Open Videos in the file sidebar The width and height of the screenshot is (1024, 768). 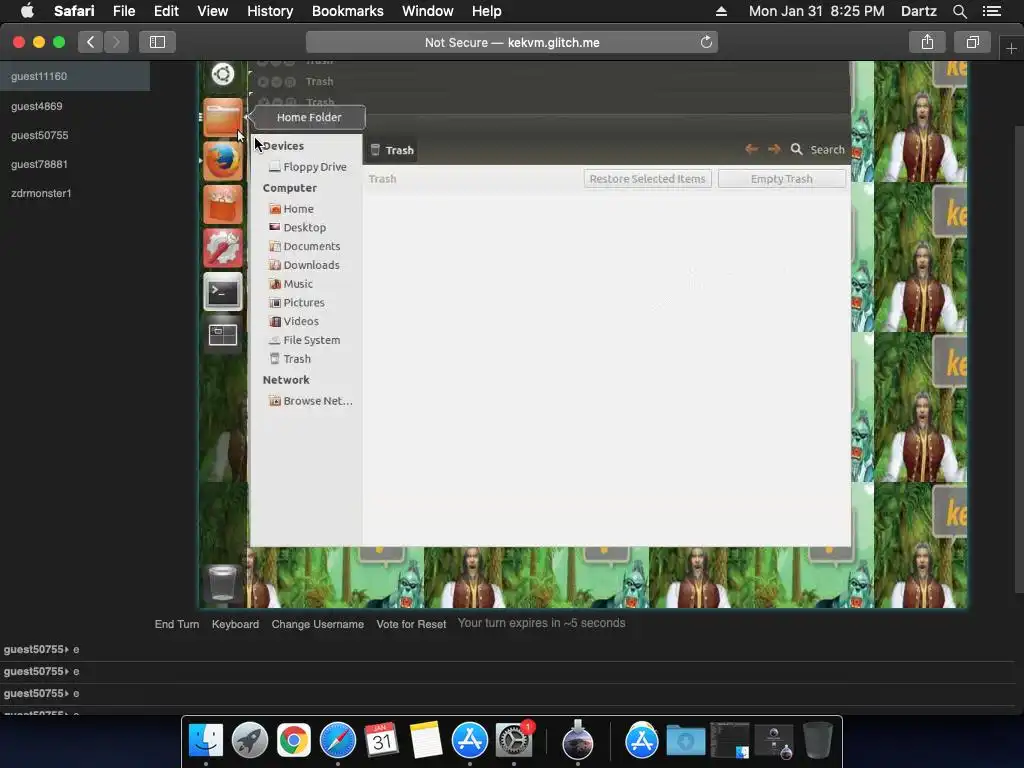(294, 321)
